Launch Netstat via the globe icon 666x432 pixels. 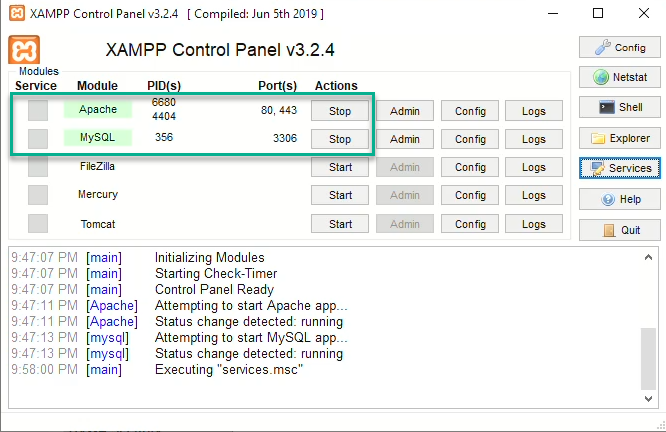click(620, 77)
